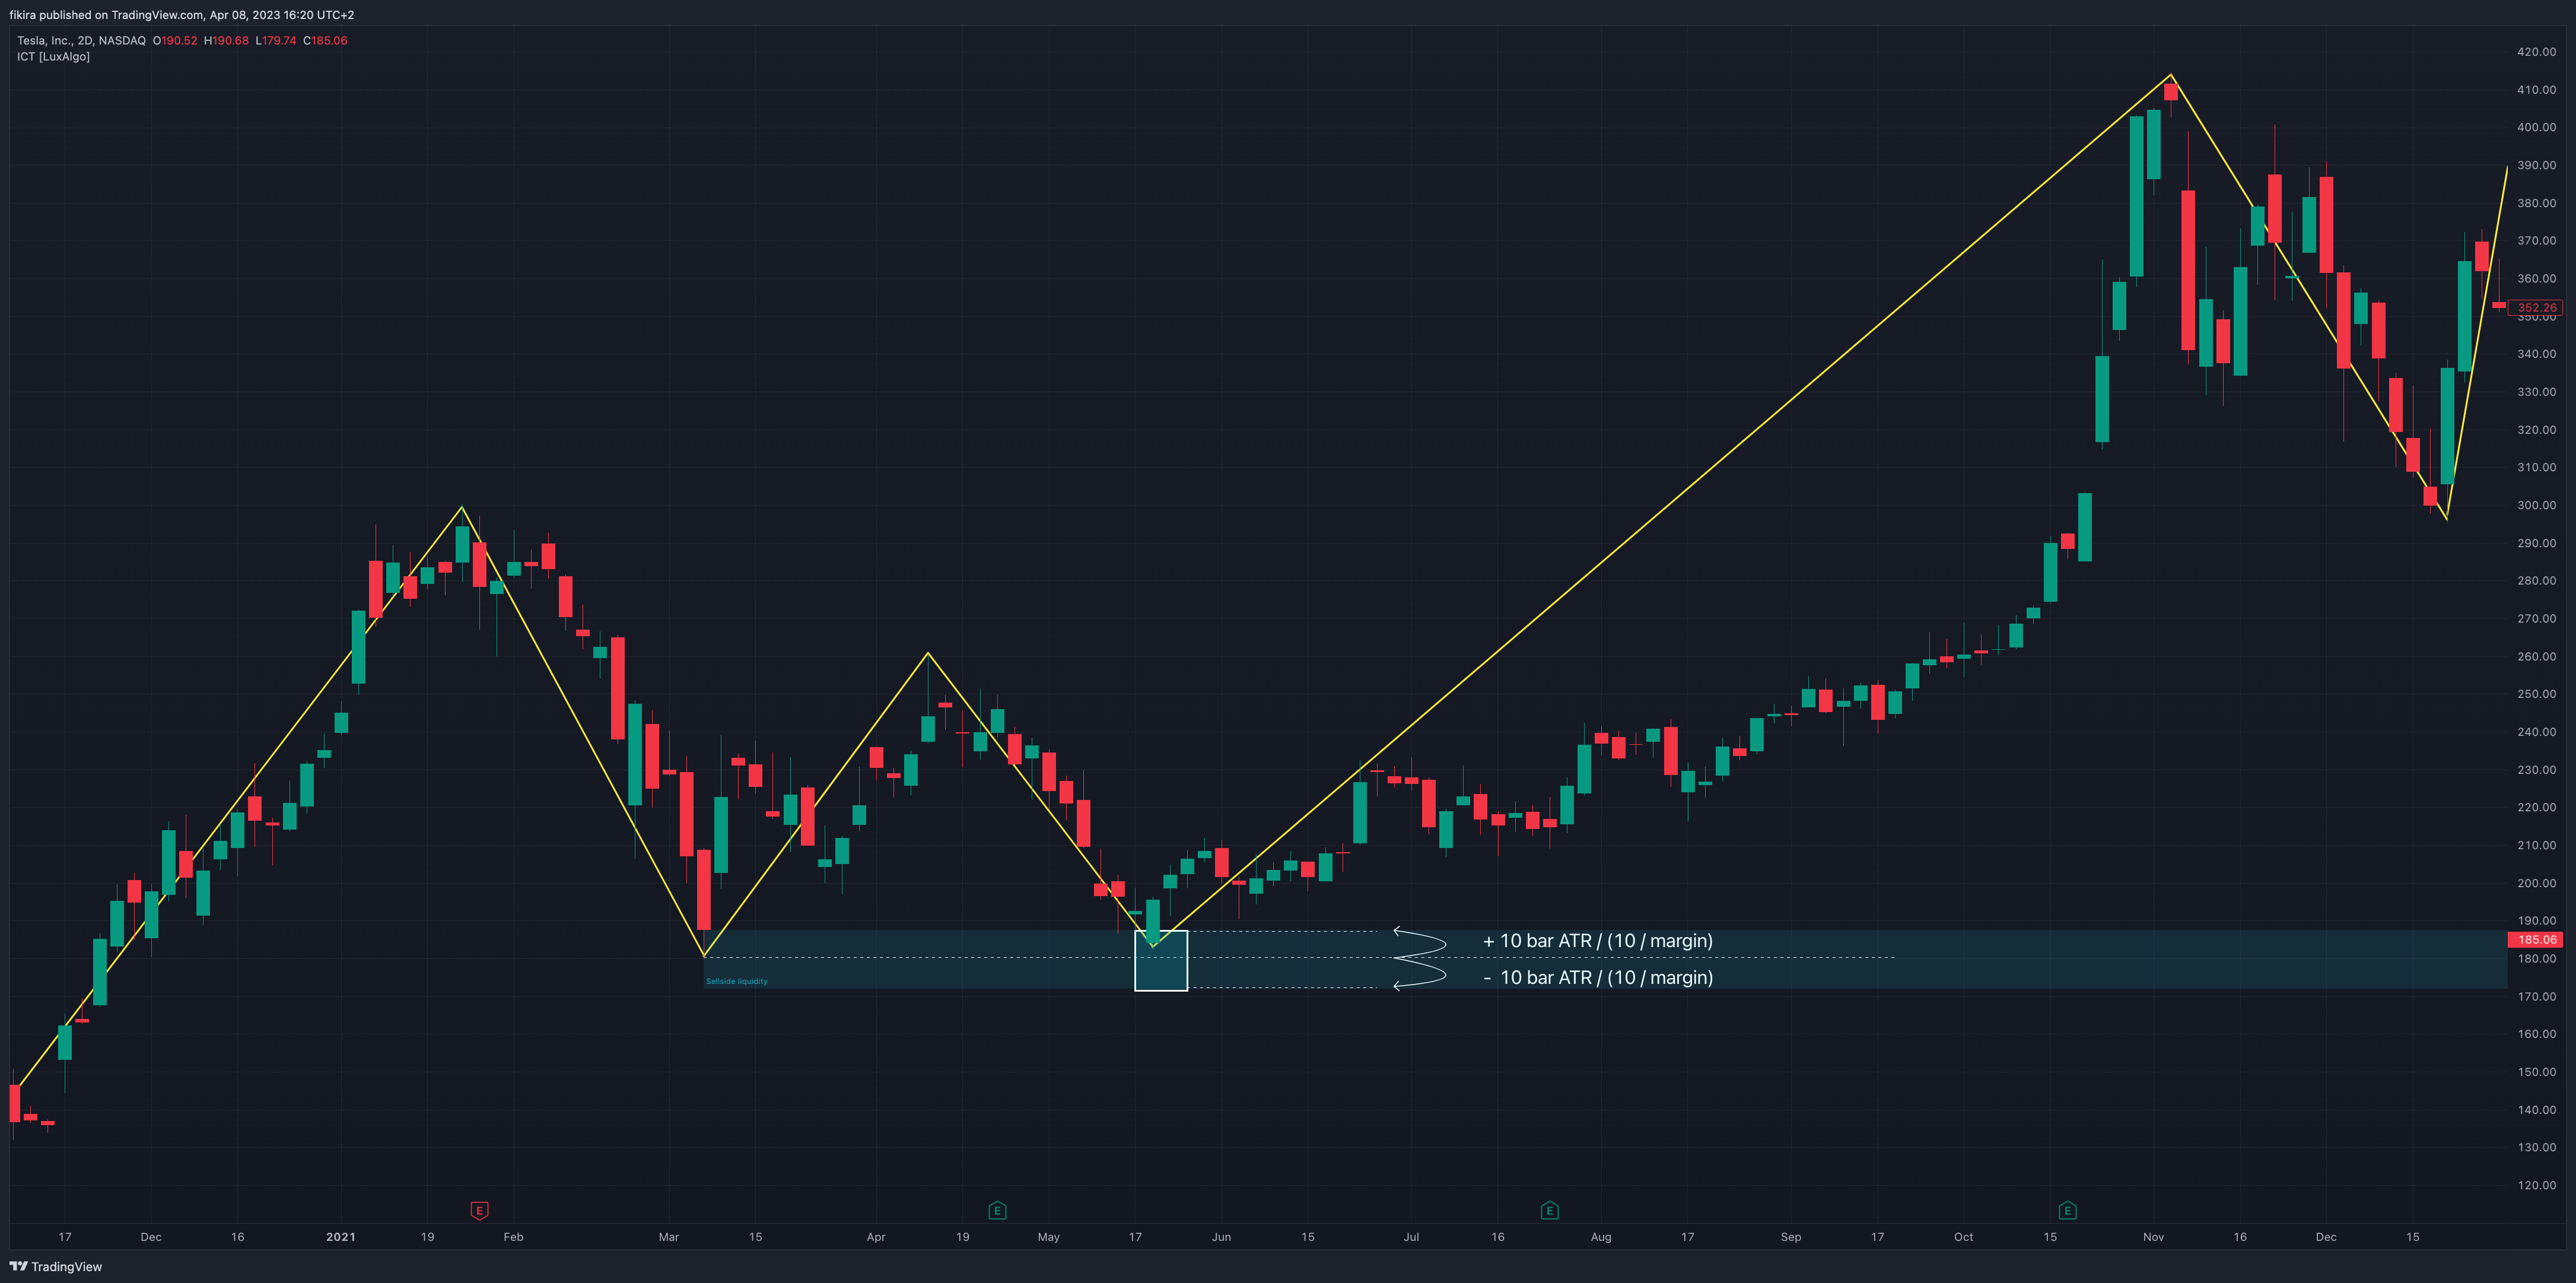Click the 2021 label on time axis

coord(341,1237)
